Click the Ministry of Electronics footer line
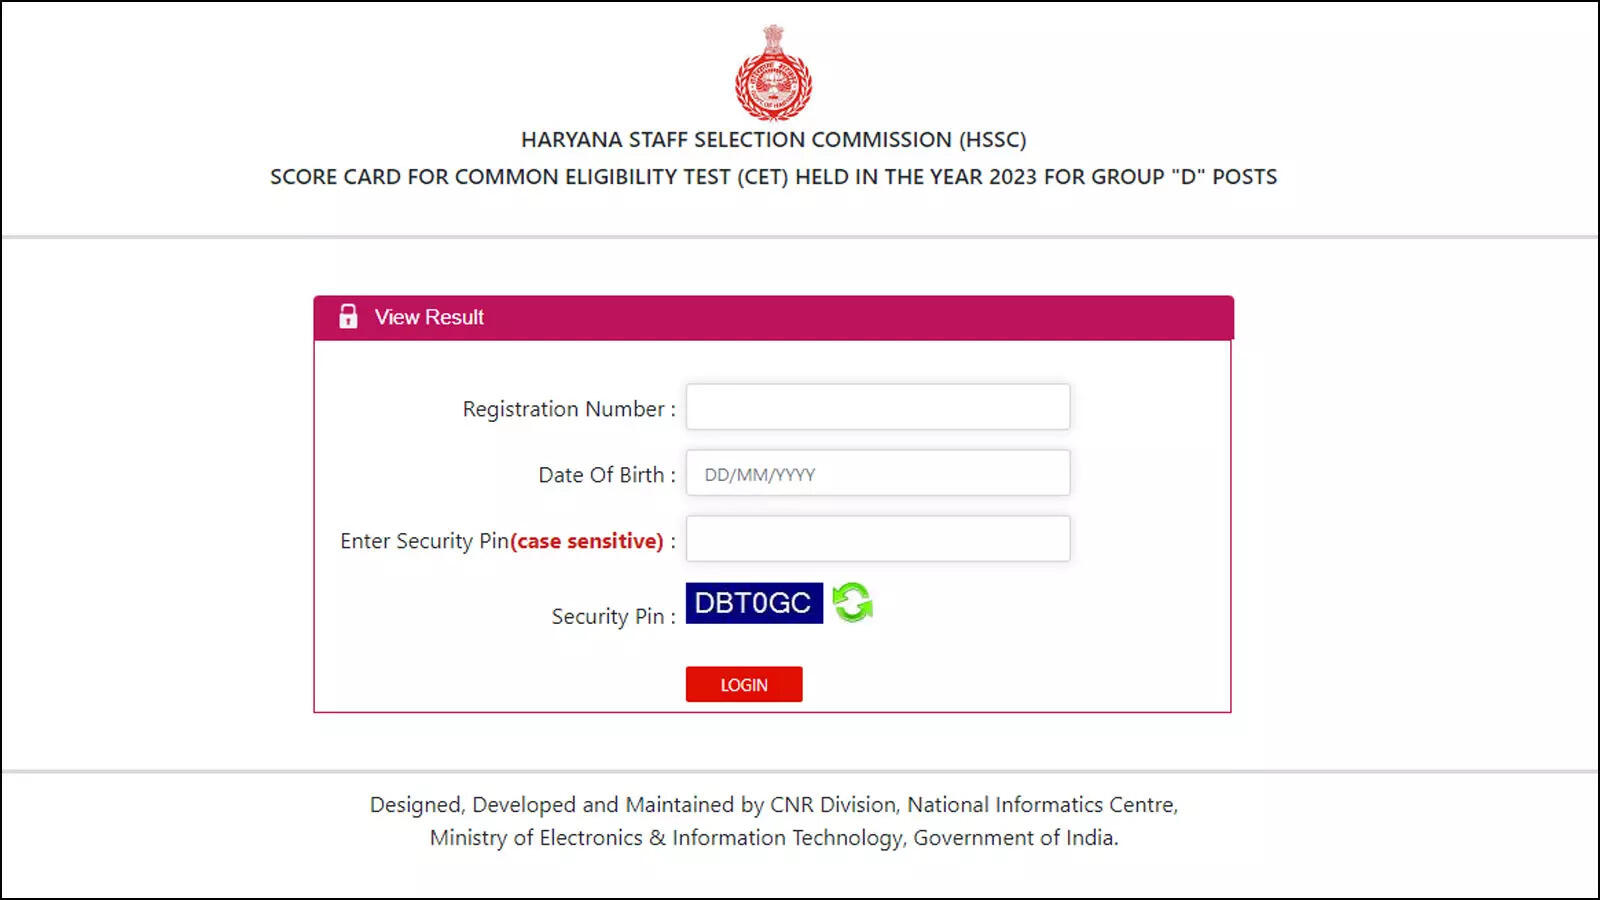This screenshot has height=900, width=1600. (774, 838)
